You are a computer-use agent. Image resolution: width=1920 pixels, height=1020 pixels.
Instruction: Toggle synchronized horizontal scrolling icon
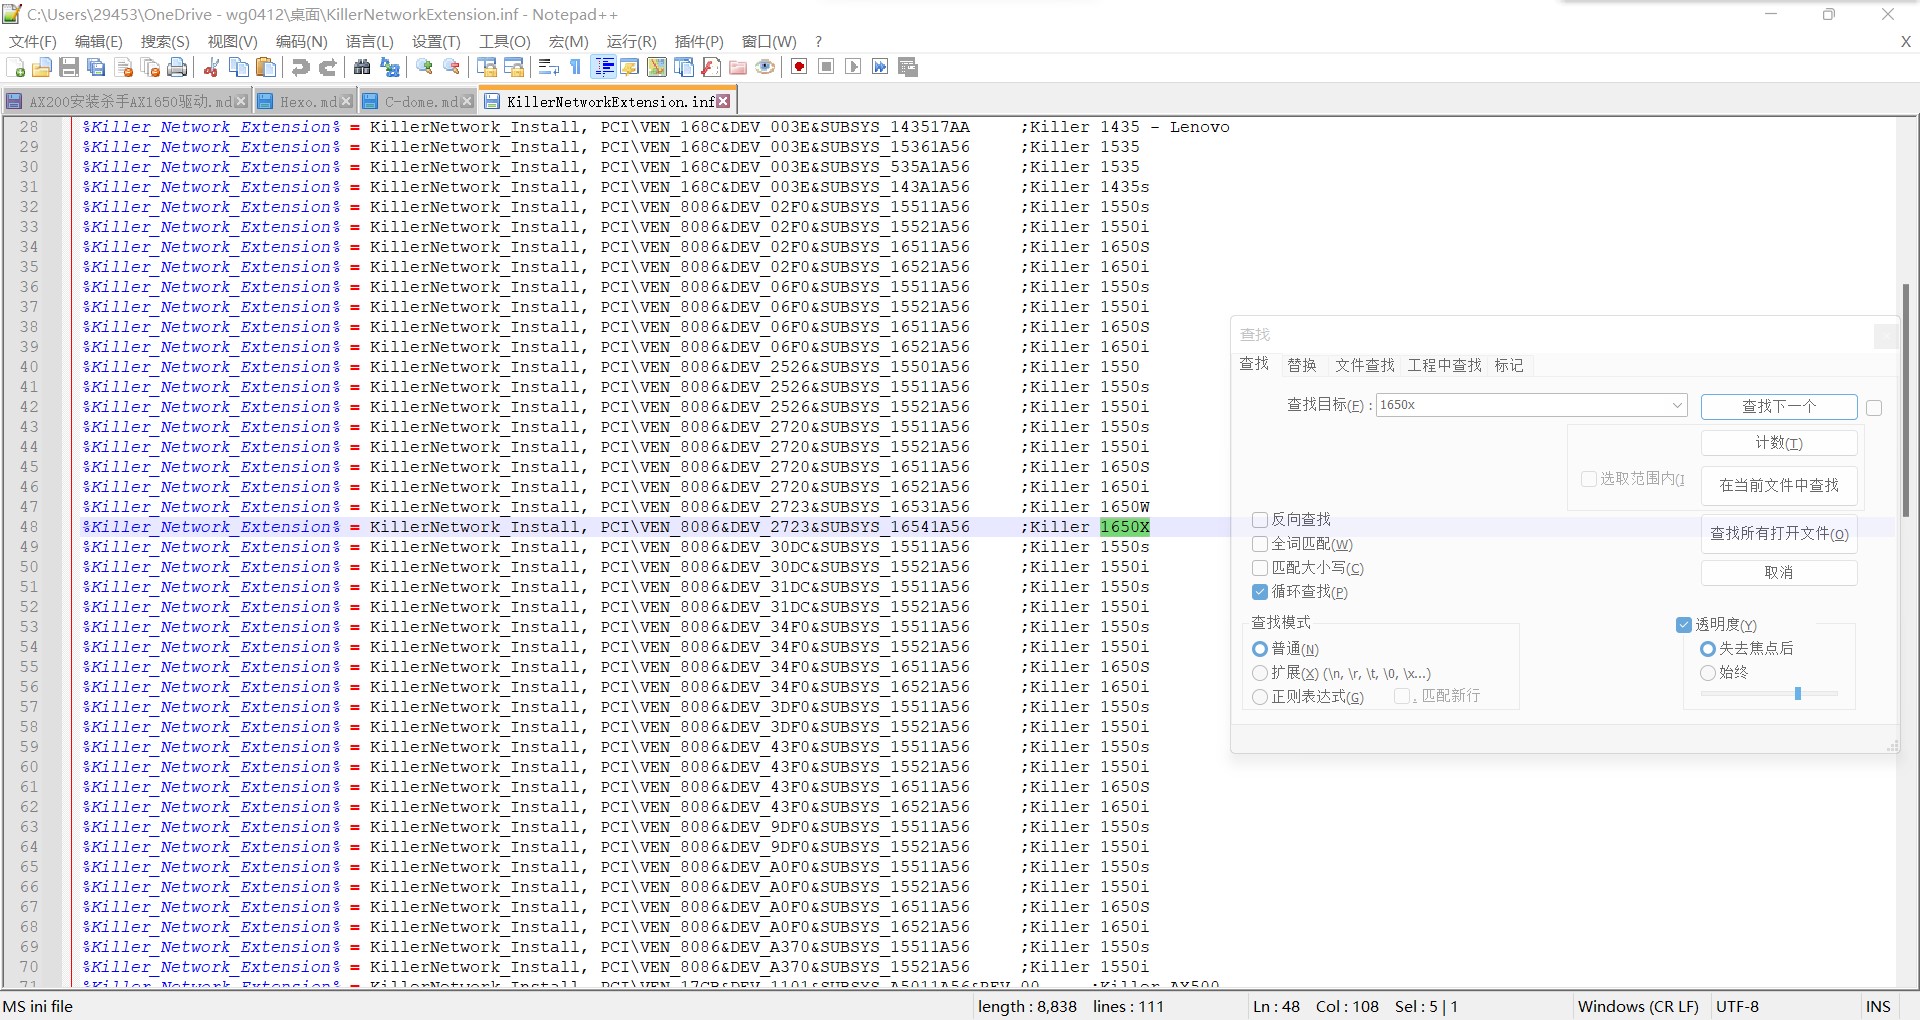pos(514,67)
